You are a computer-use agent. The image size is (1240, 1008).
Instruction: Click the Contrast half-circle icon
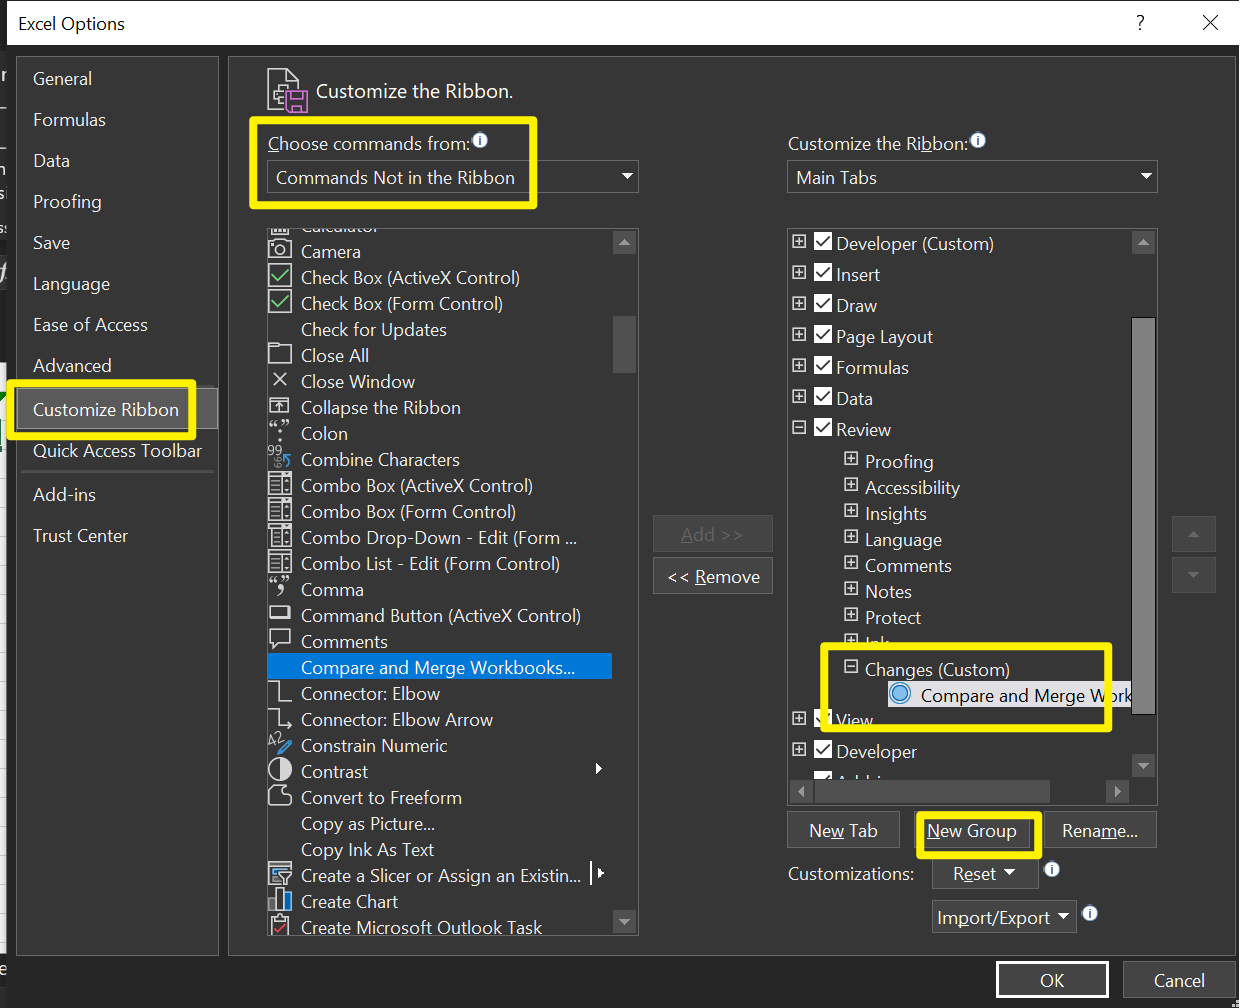pyautogui.click(x=280, y=771)
